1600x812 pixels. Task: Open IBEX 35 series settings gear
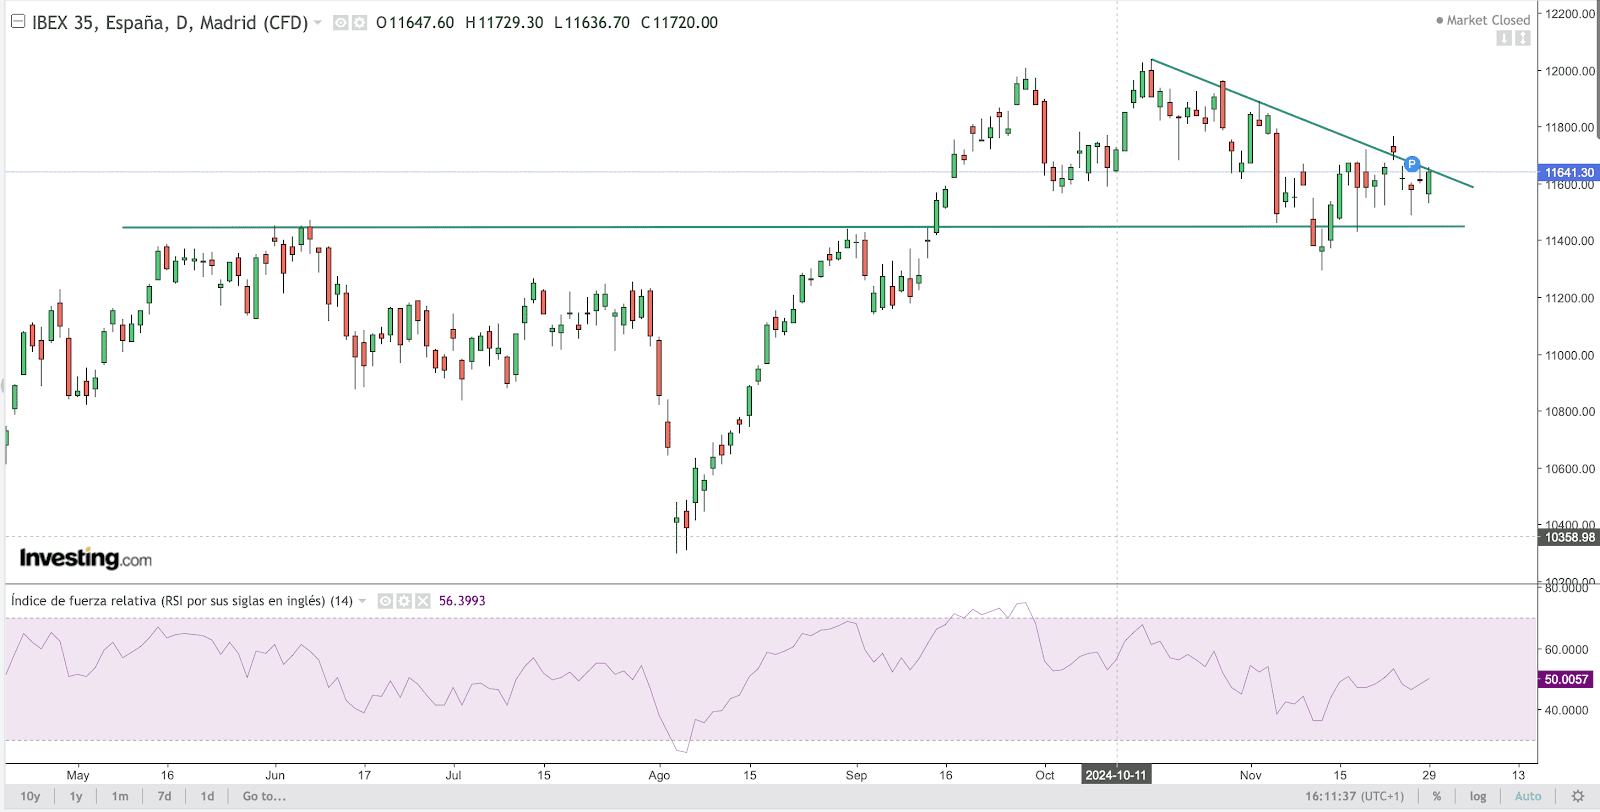click(359, 22)
